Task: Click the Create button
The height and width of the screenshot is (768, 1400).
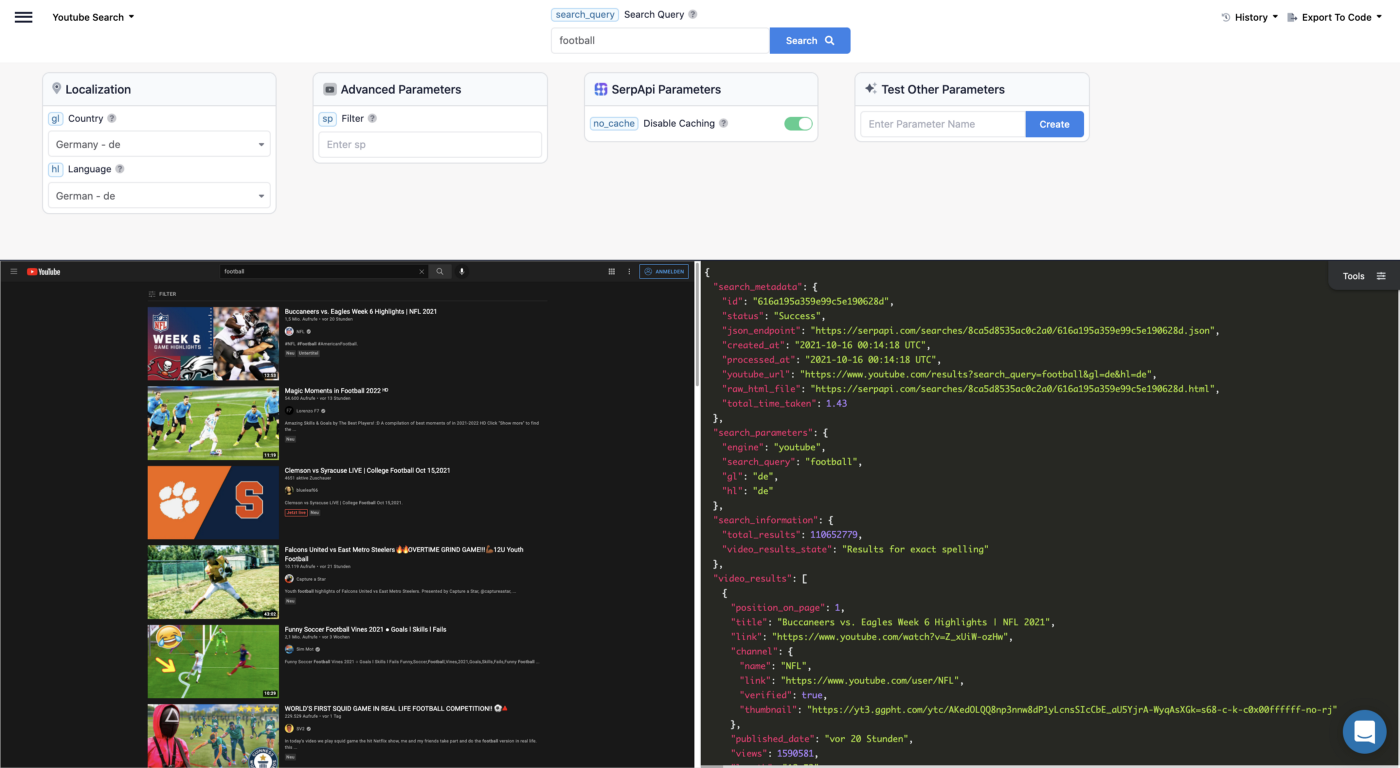Action: coord(1054,124)
